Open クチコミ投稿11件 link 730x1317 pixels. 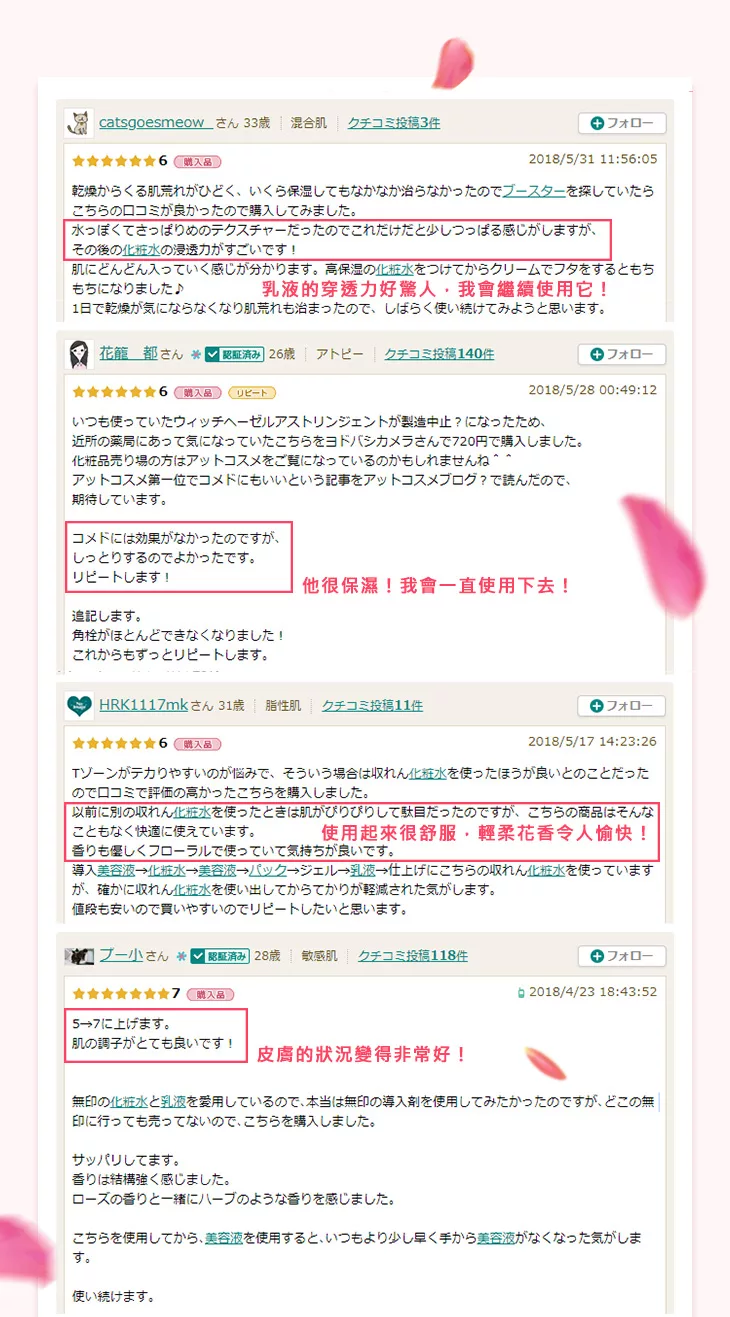[x=372, y=706]
